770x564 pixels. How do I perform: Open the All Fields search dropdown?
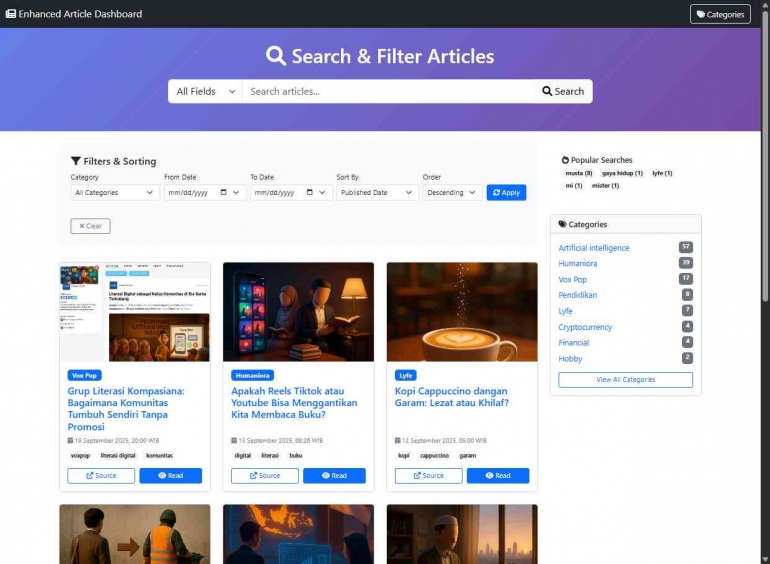click(205, 91)
